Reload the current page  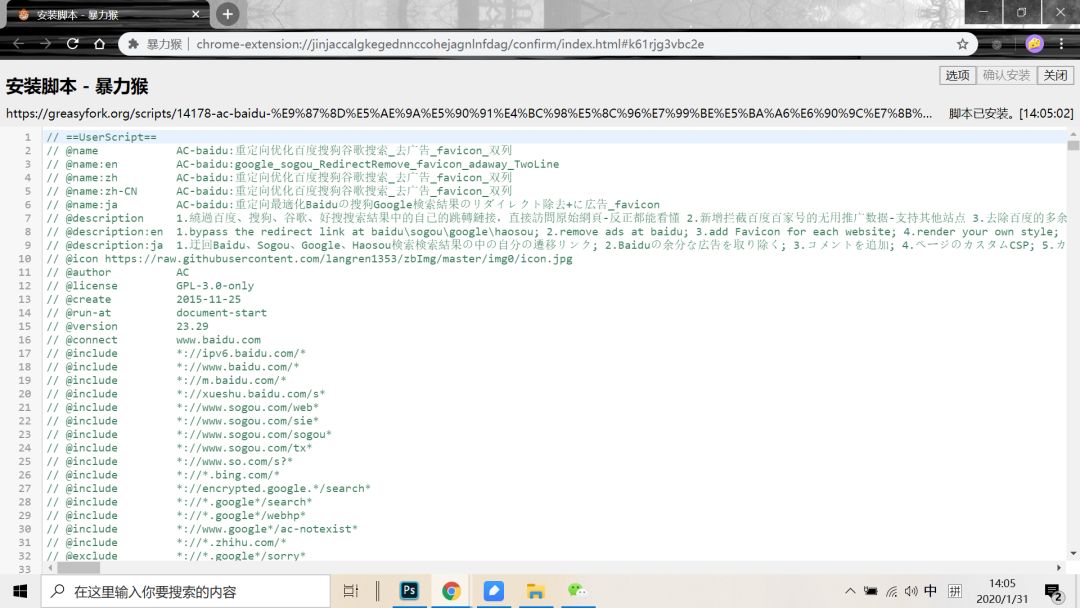point(72,44)
